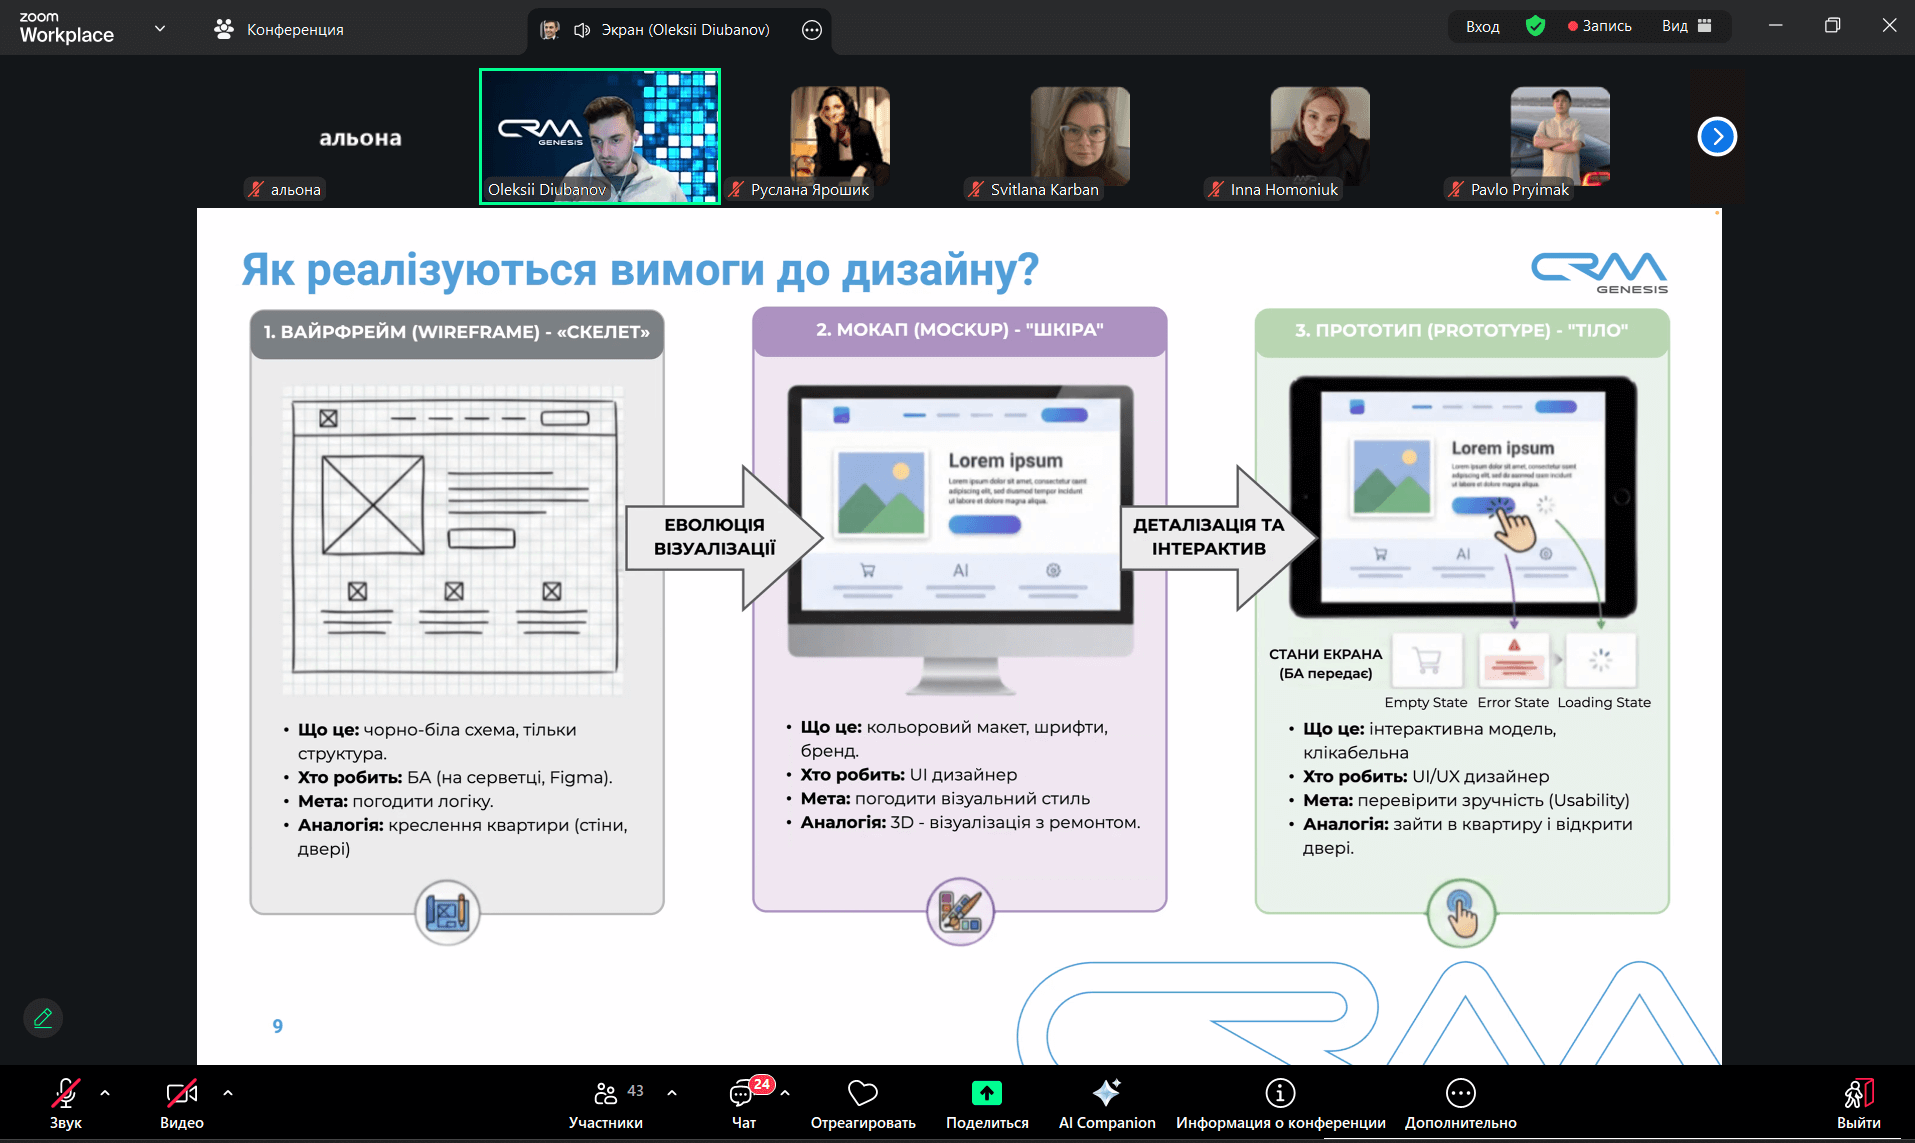Turn on the camera video
The image size is (1915, 1143).
pos(181,1103)
